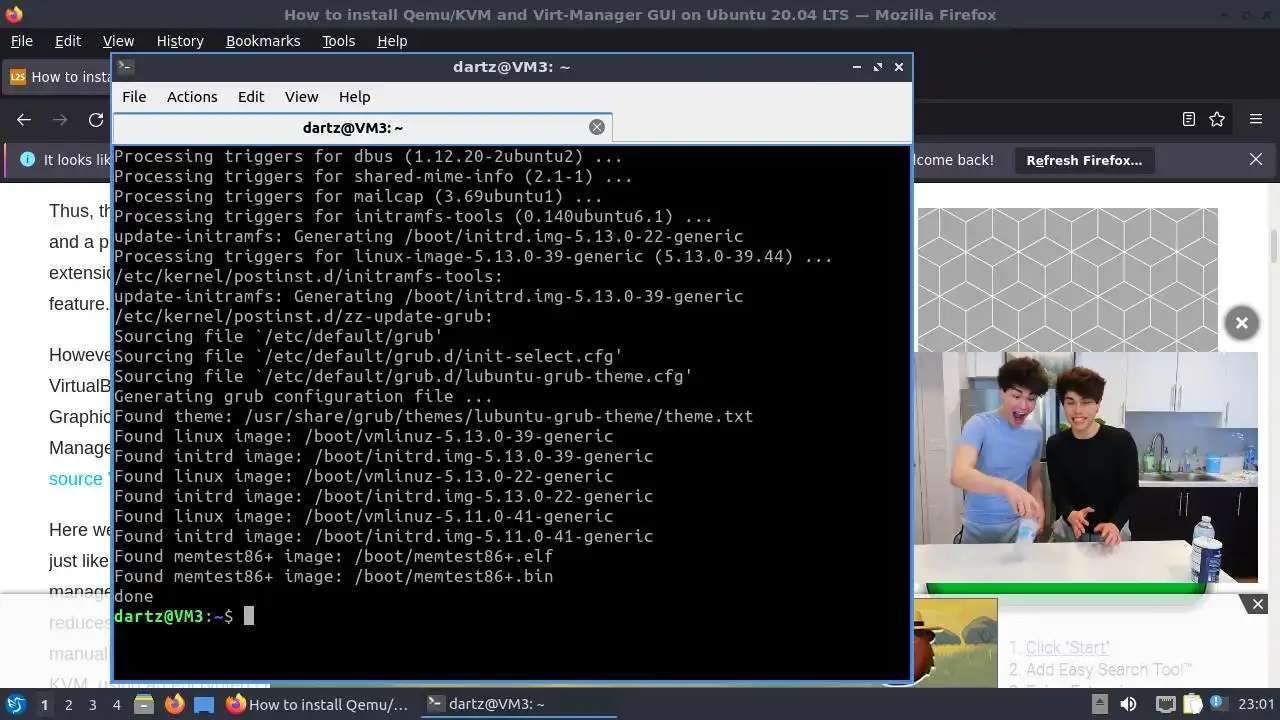
Task: Activate dartz@VM3 terminal taskbar entry
Action: tap(516, 704)
